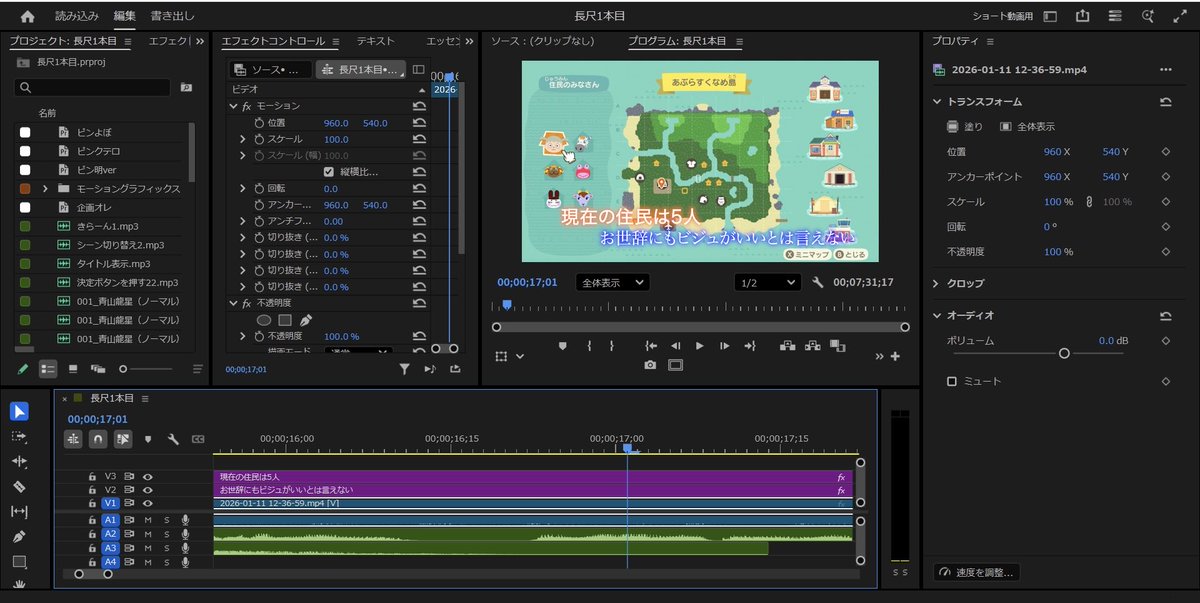Create ellipse mask under opacity

pyautogui.click(x=264, y=320)
